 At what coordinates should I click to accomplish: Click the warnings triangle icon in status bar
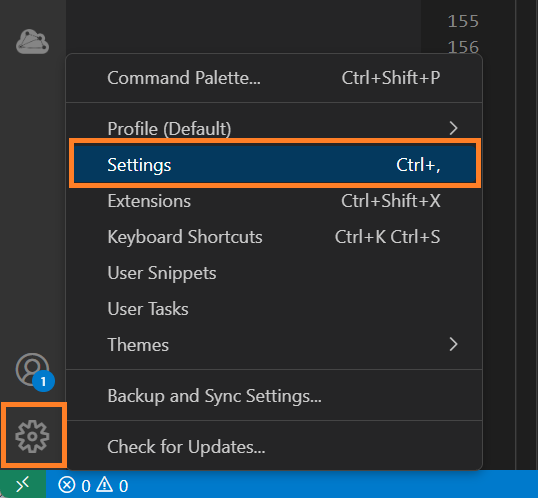[104, 485]
